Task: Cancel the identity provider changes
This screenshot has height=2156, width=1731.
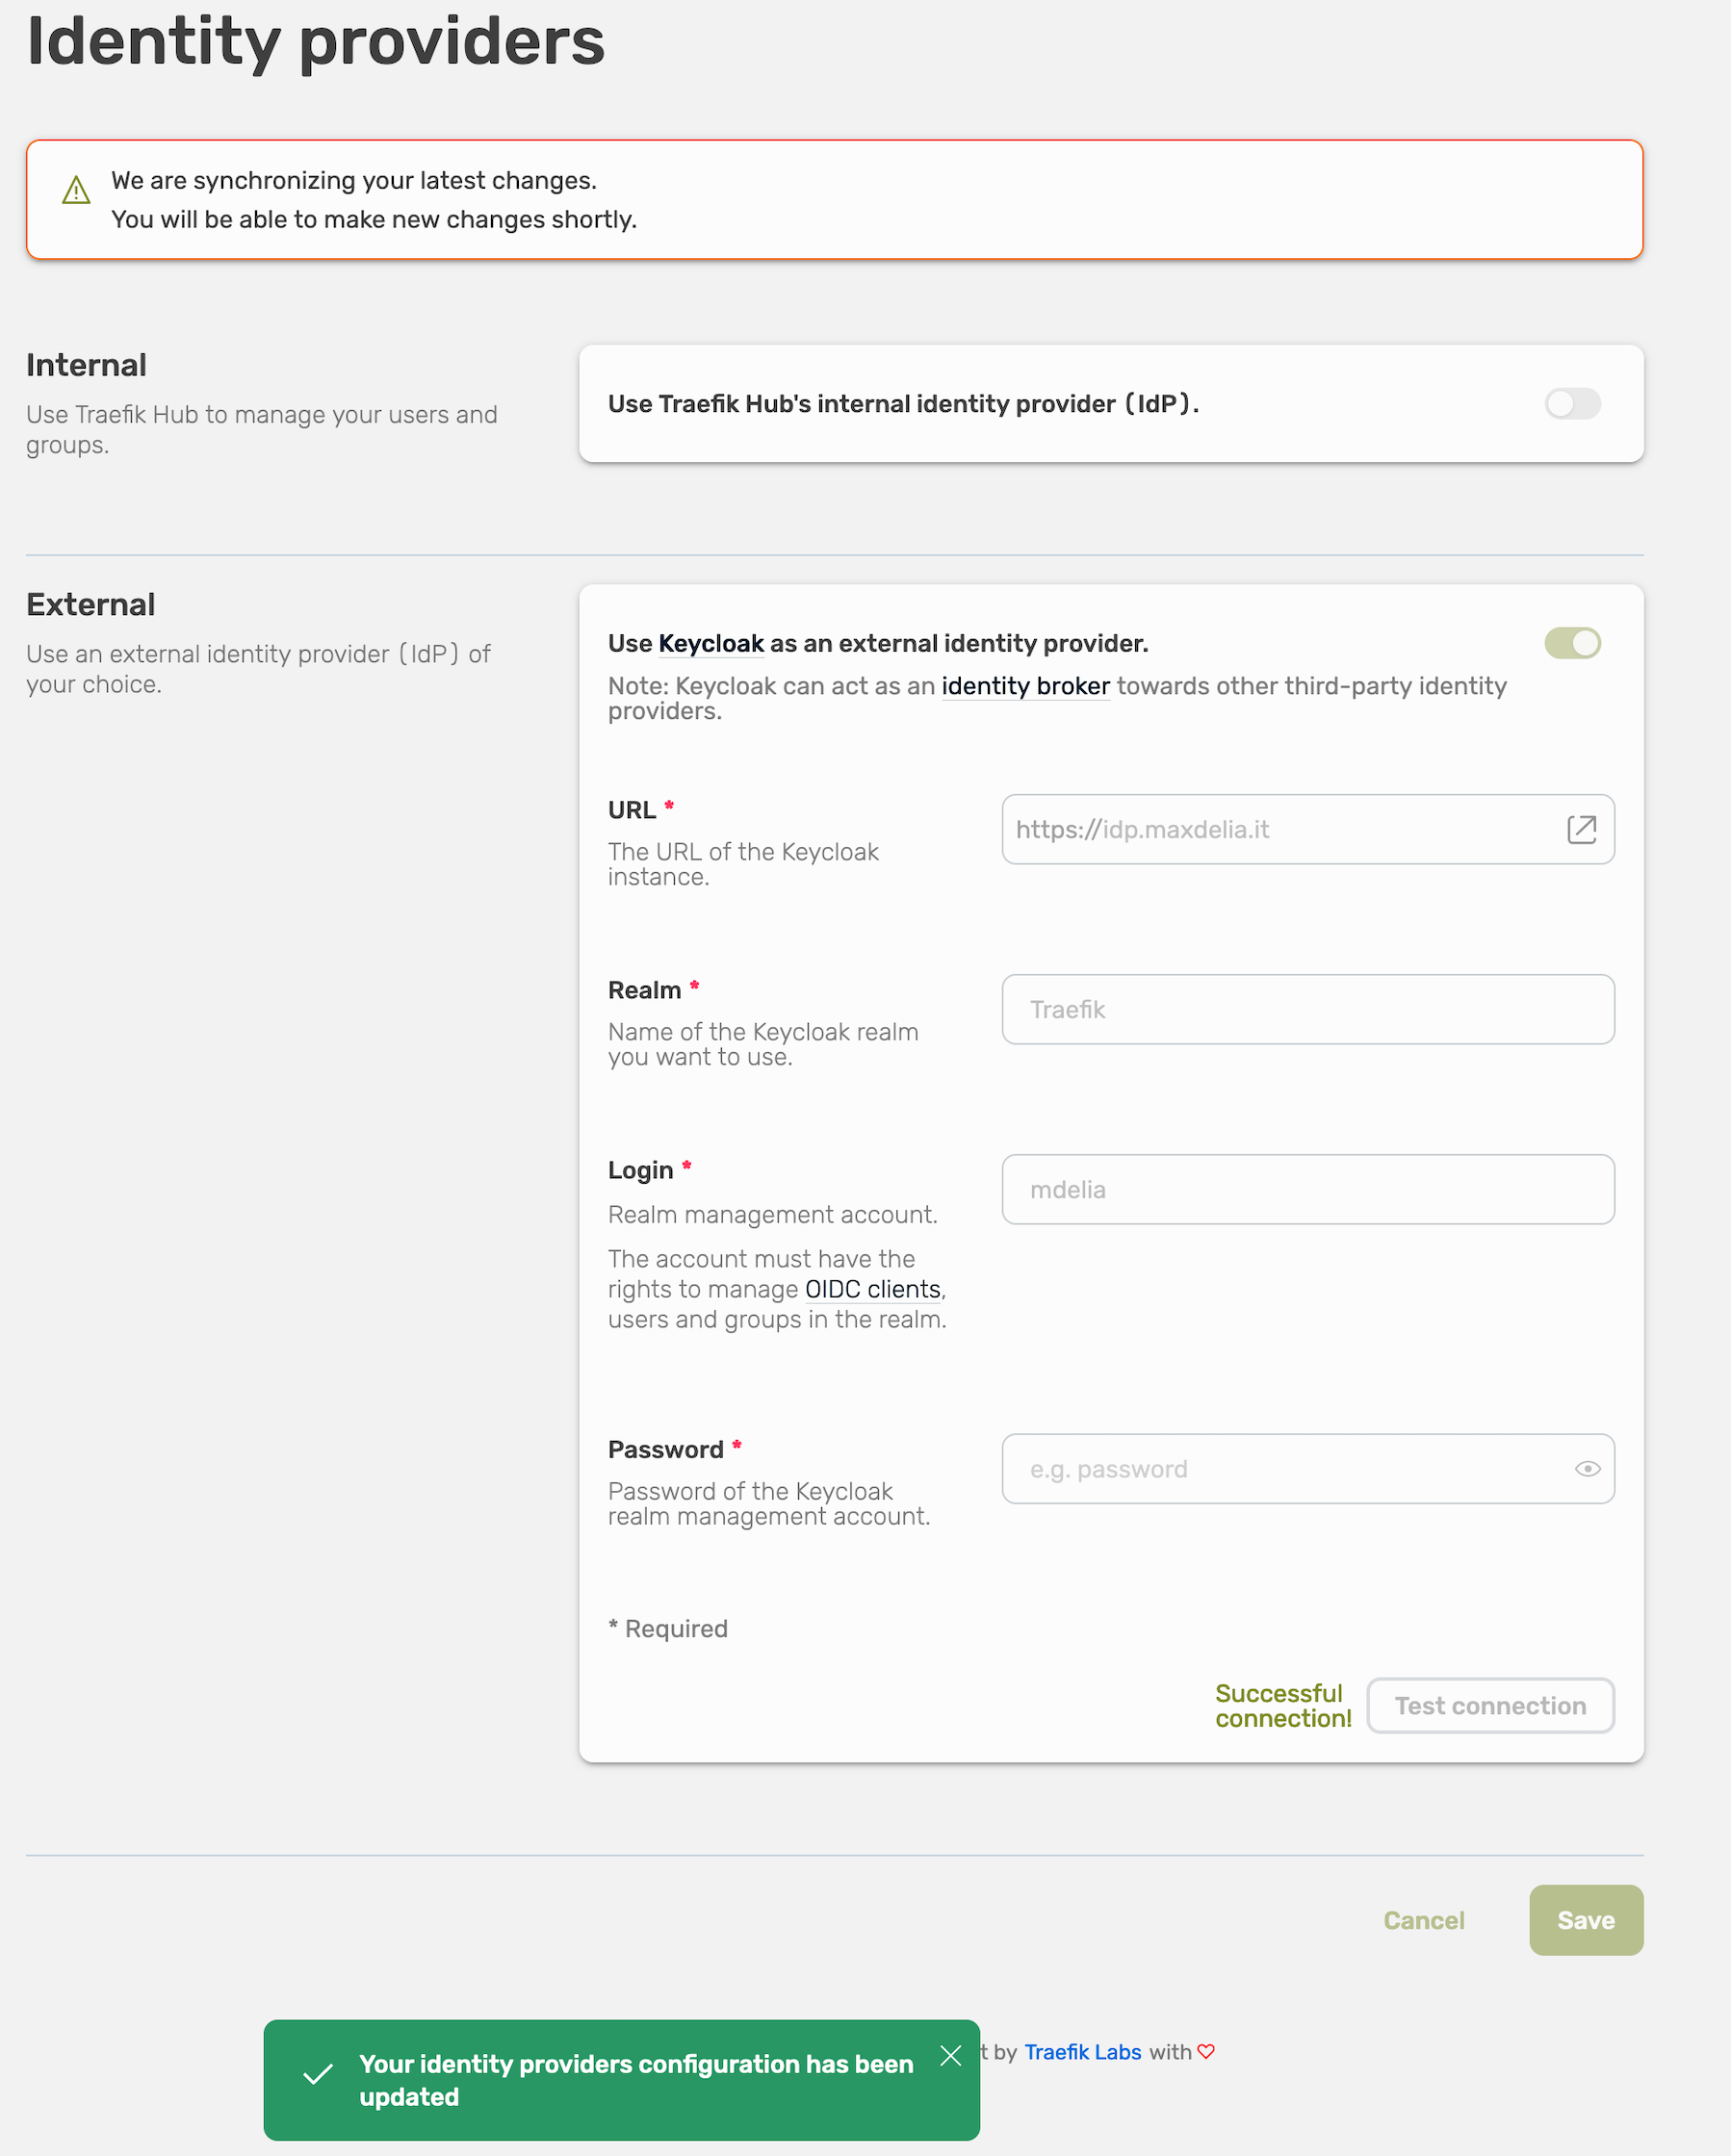Action: (1423, 1920)
